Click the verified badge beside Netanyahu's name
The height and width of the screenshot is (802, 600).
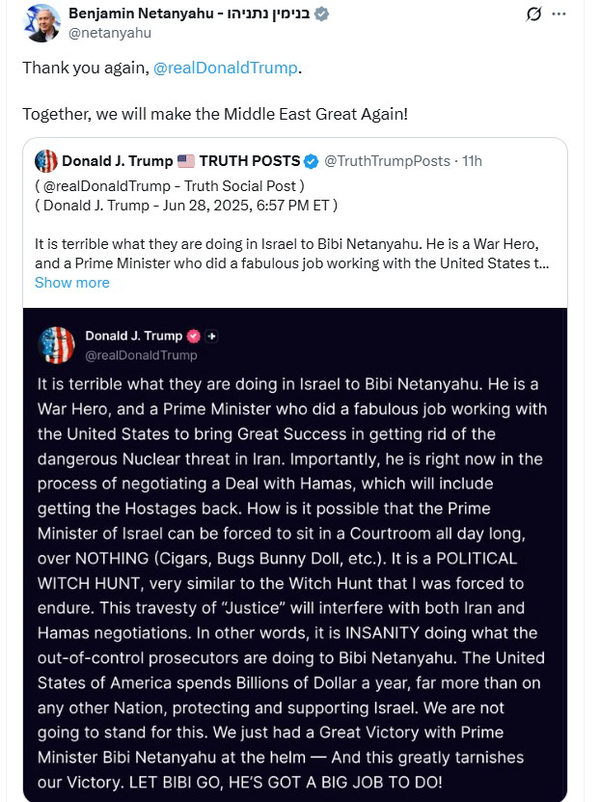(323, 14)
